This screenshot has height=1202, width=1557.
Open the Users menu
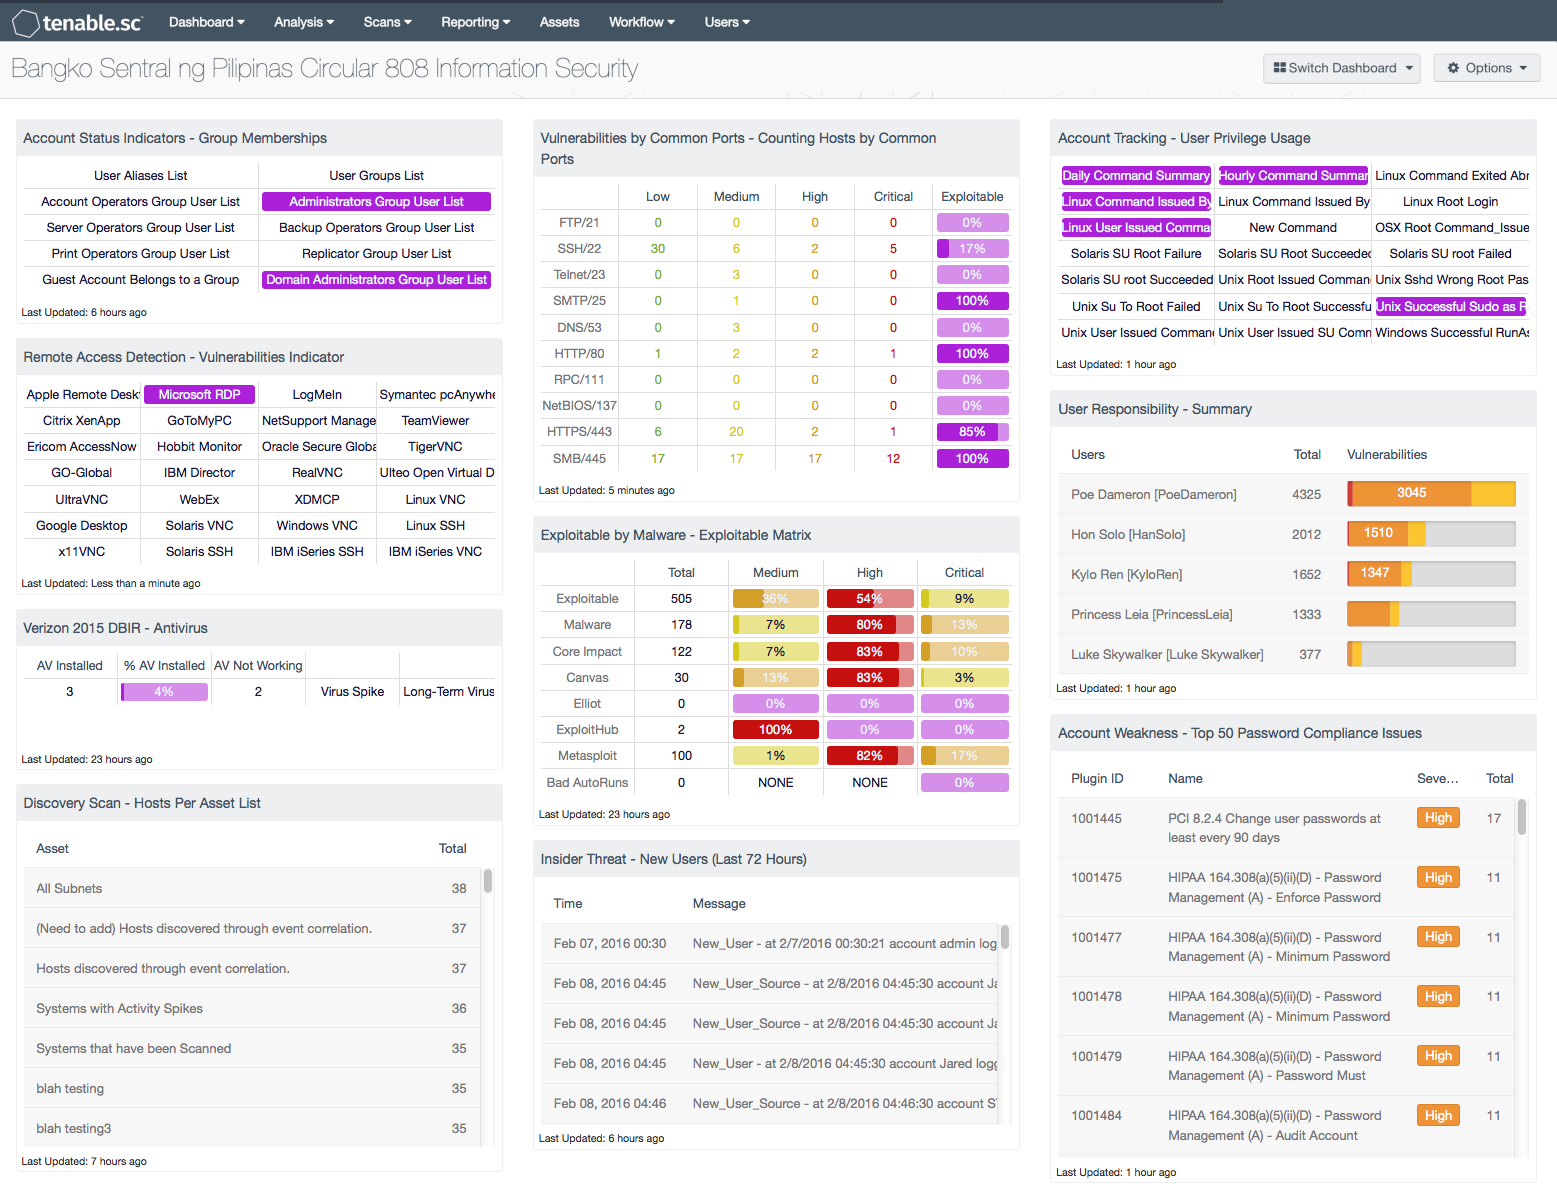point(727,22)
